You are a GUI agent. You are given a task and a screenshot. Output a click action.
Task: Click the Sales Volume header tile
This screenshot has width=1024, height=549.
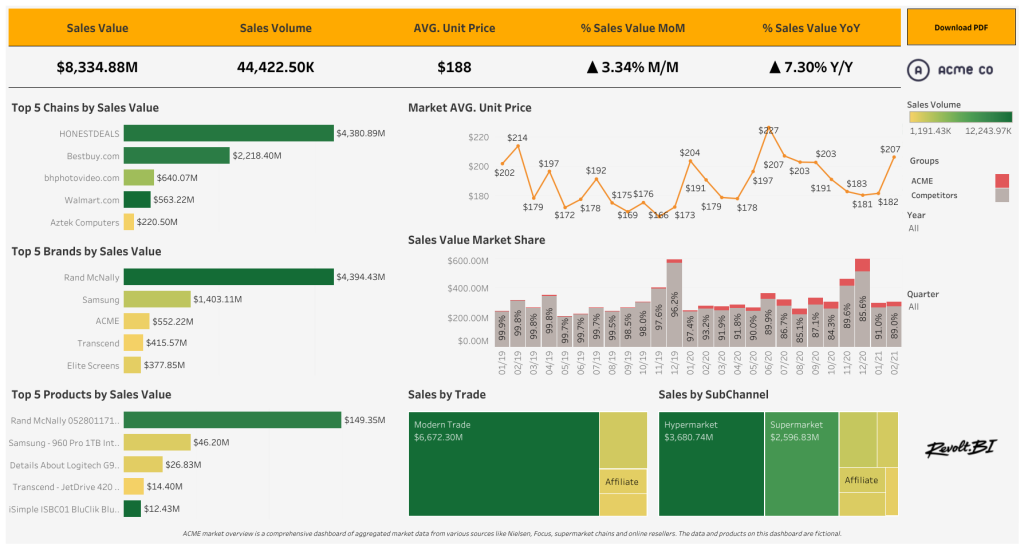pos(276,28)
